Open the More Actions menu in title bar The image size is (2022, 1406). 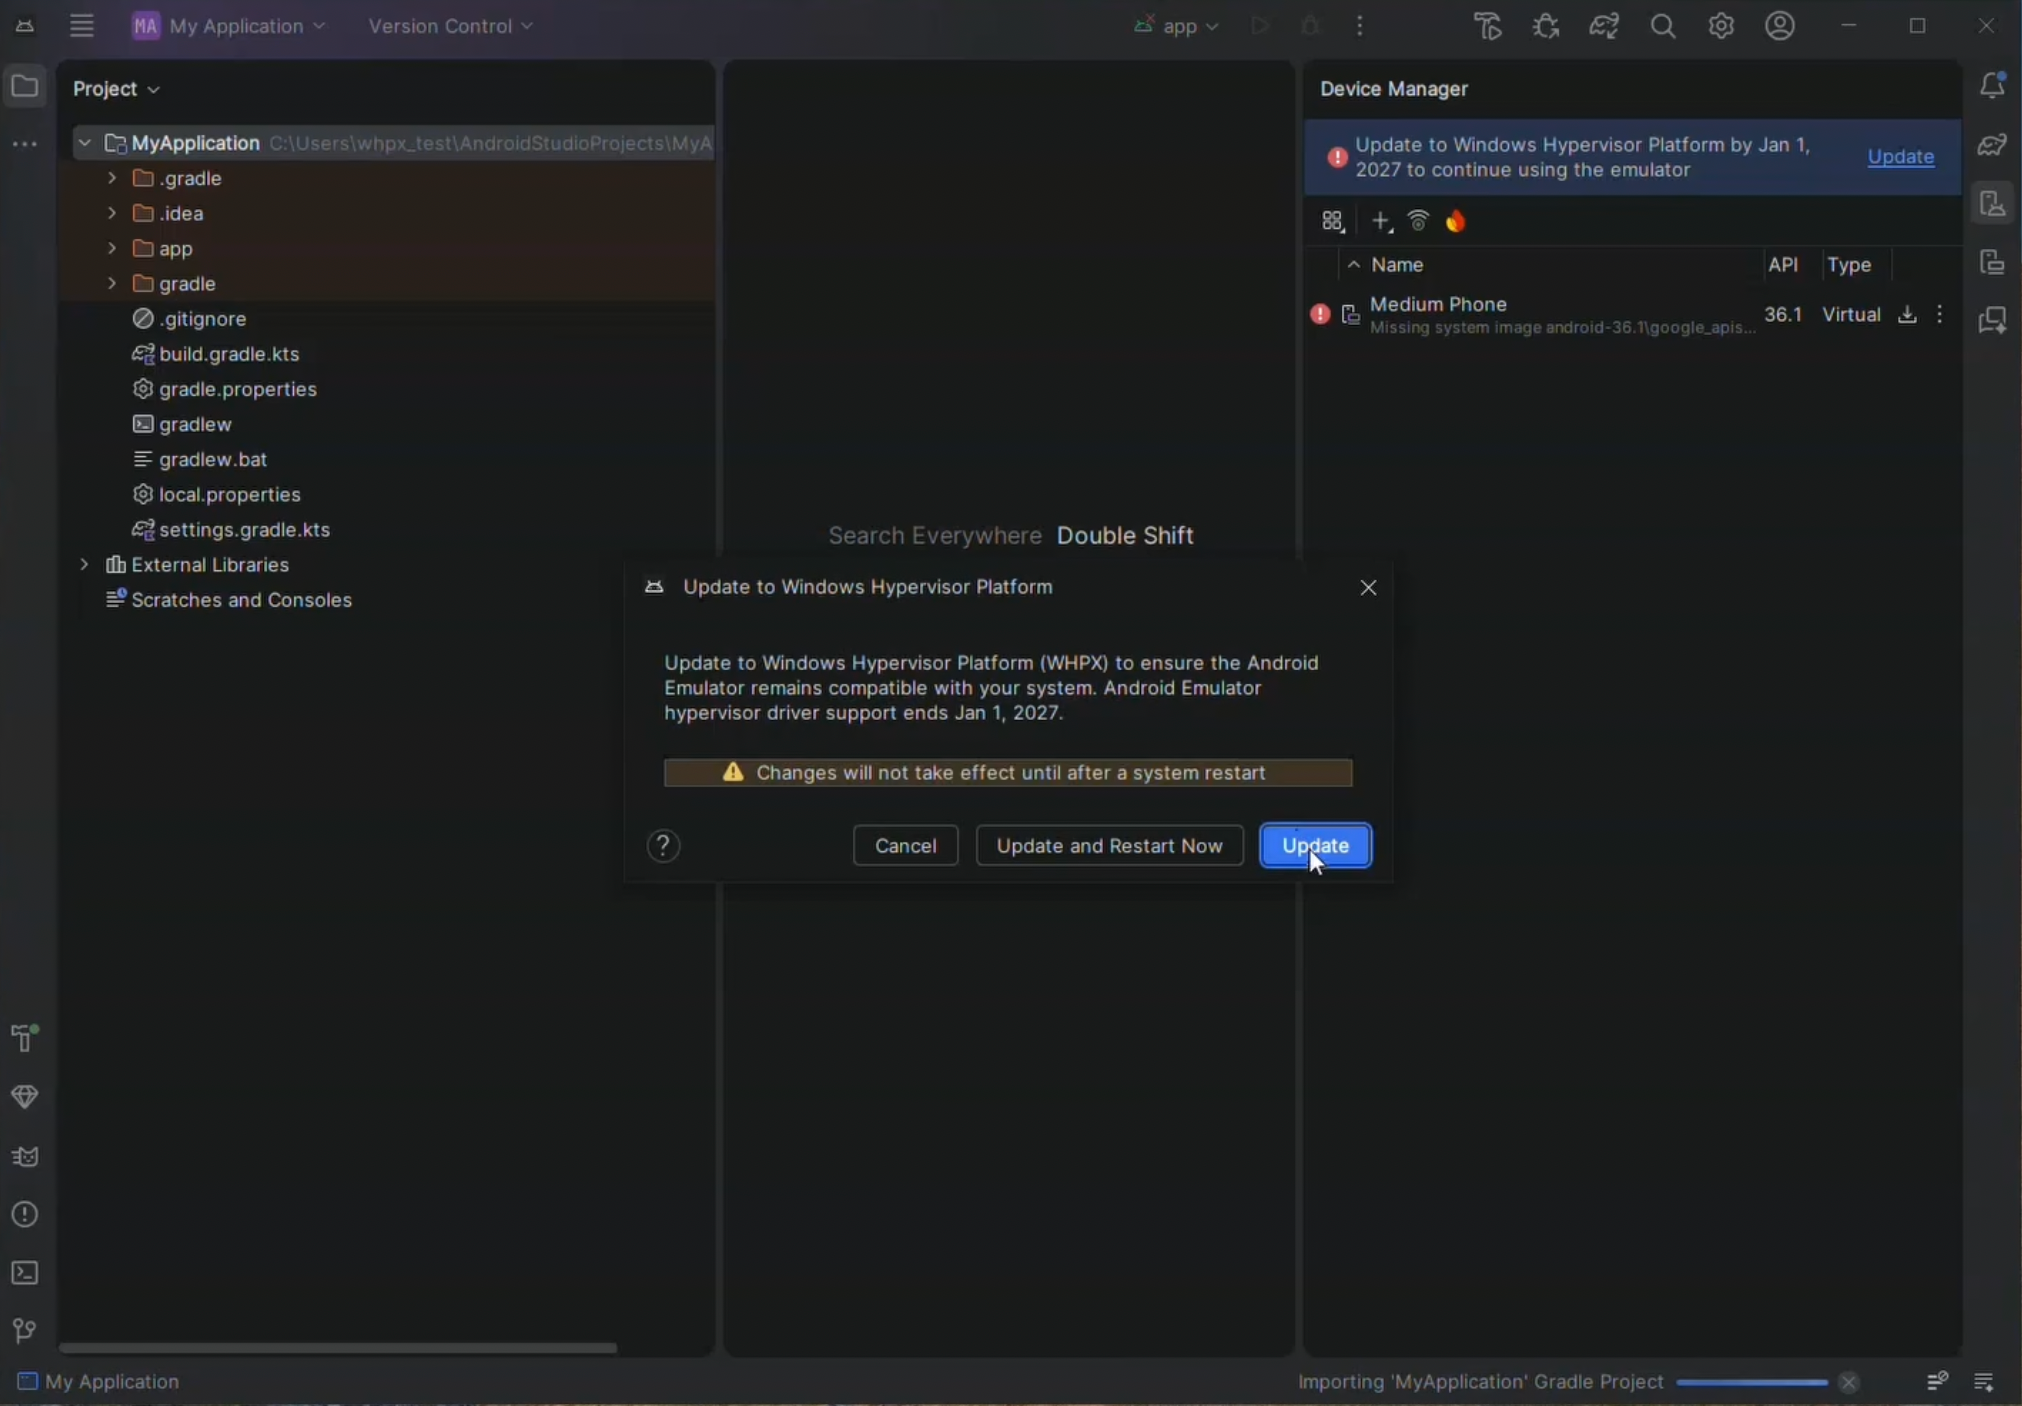coord(1359,26)
